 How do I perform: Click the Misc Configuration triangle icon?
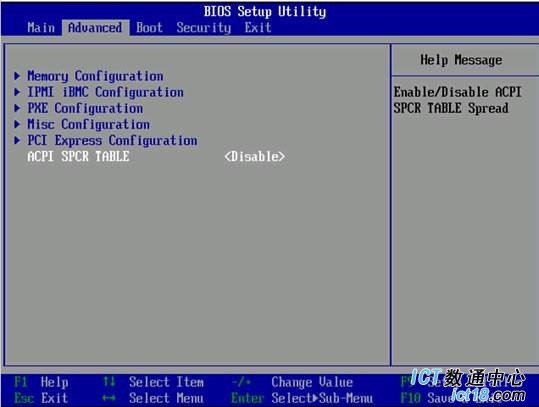tap(17, 124)
